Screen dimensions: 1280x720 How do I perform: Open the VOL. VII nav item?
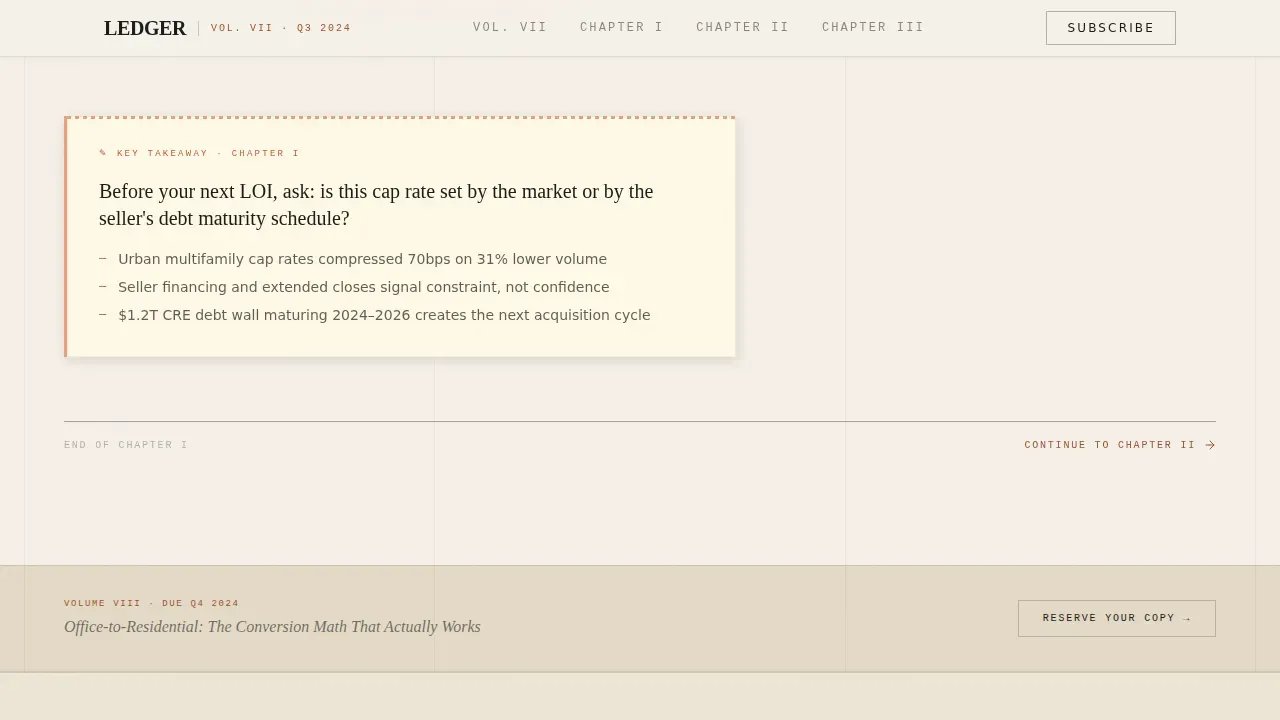[x=510, y=27]
